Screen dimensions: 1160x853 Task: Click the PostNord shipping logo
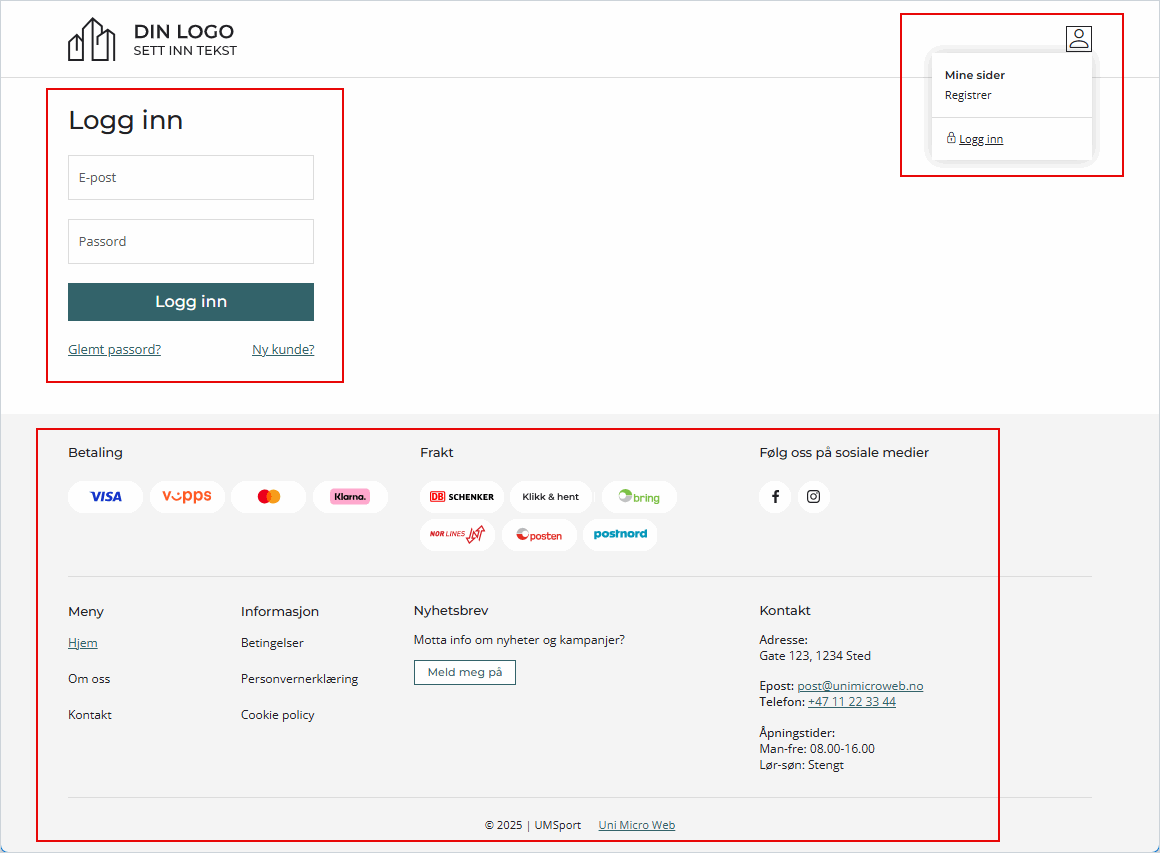620,535
